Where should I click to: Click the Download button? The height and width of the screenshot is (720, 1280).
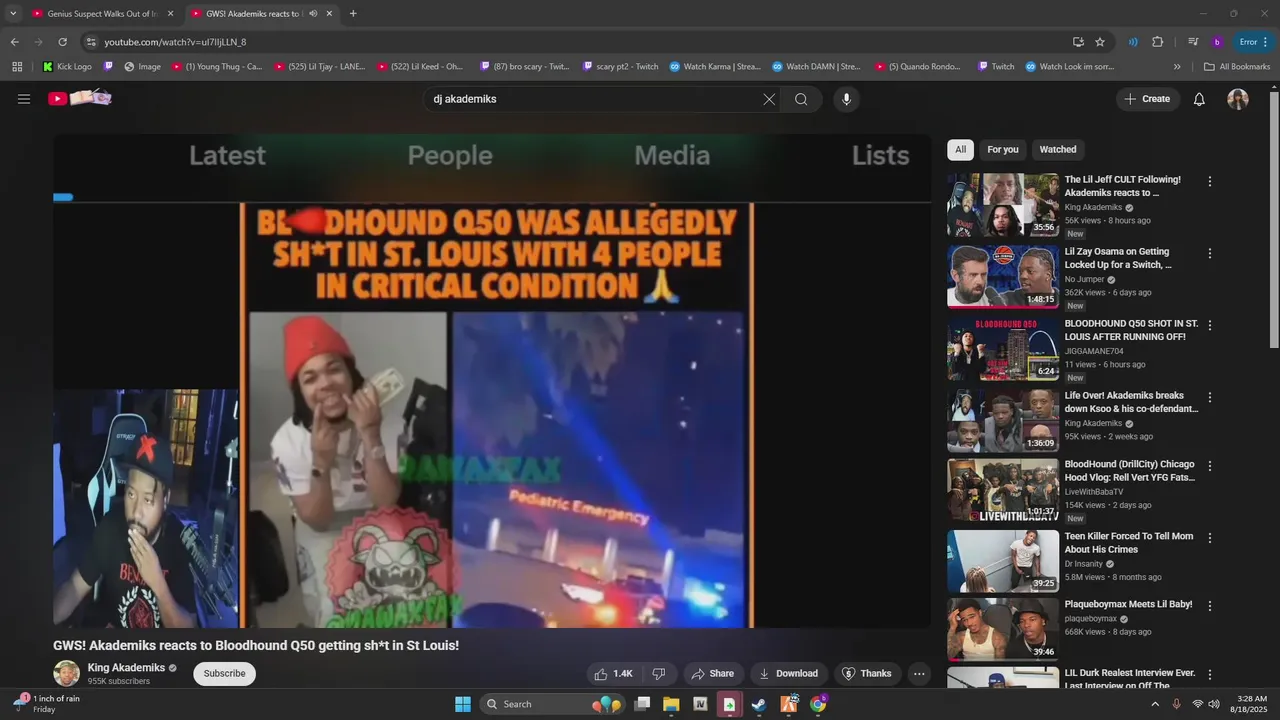click(788, 674)
